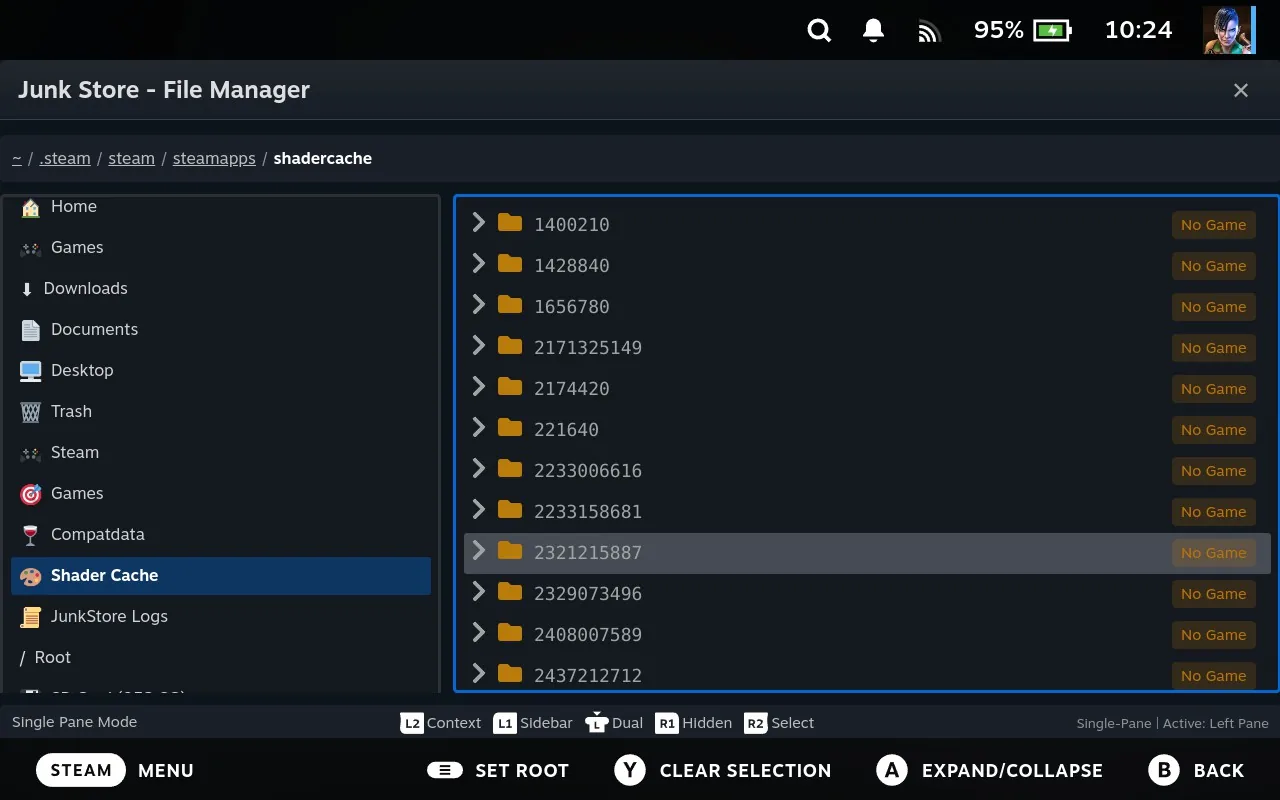Open notifications bell icon

[873, 31]
